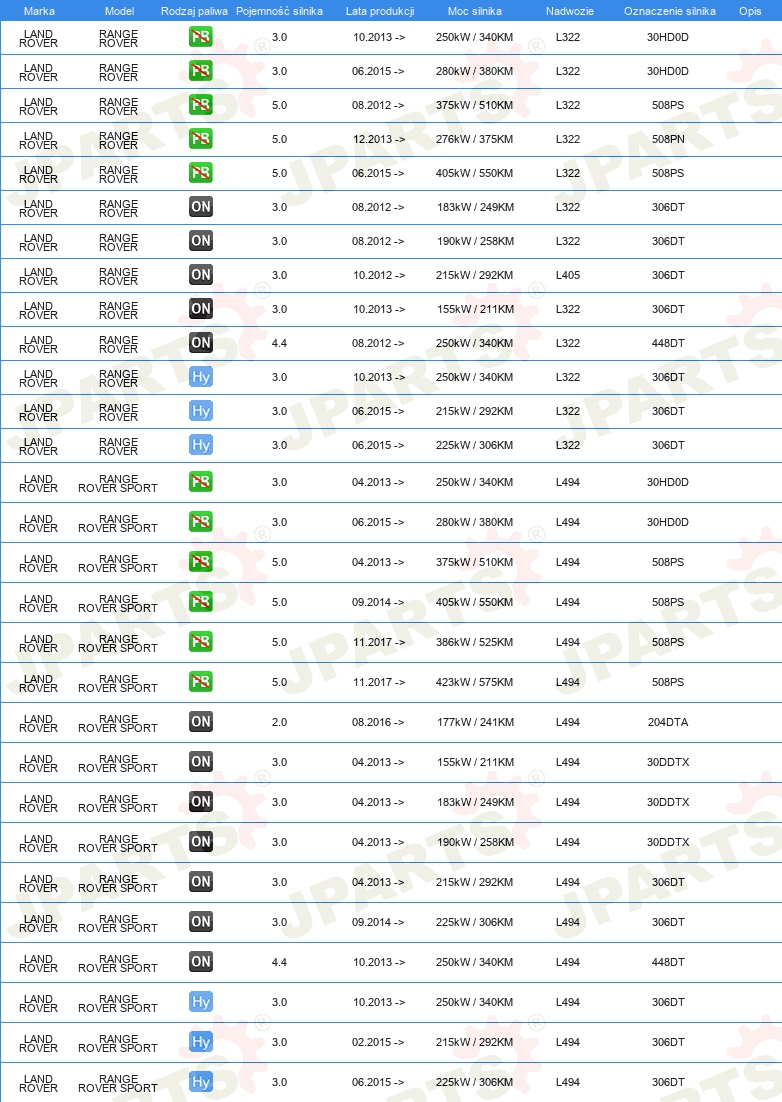Click the Moc silnika column header
This screenshot has width=782, height=1102.
pos(475,11)
